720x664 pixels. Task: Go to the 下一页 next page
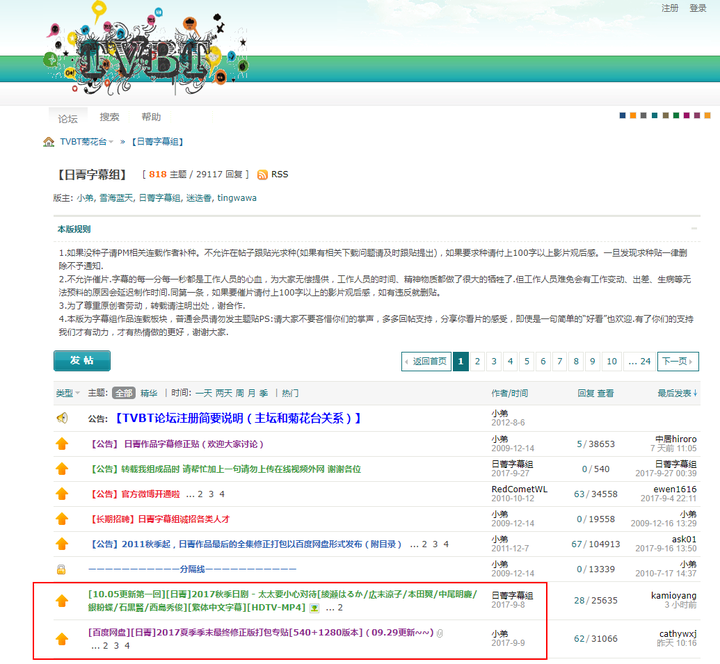coord(677,361)
